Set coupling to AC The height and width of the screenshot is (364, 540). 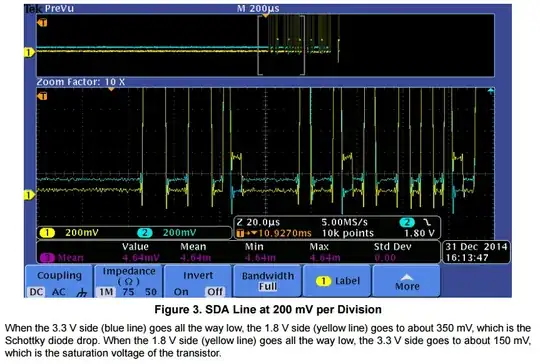pyautogui.click(x=59, y=292)
